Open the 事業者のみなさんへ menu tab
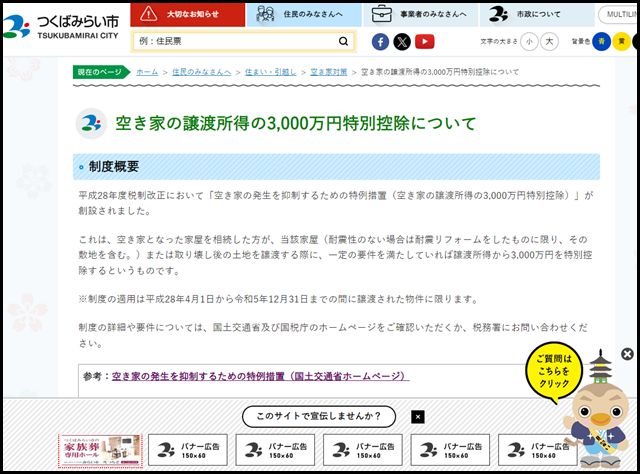This screenshot has width=640, height=474. pyautogui.click(x=420, y=14)
